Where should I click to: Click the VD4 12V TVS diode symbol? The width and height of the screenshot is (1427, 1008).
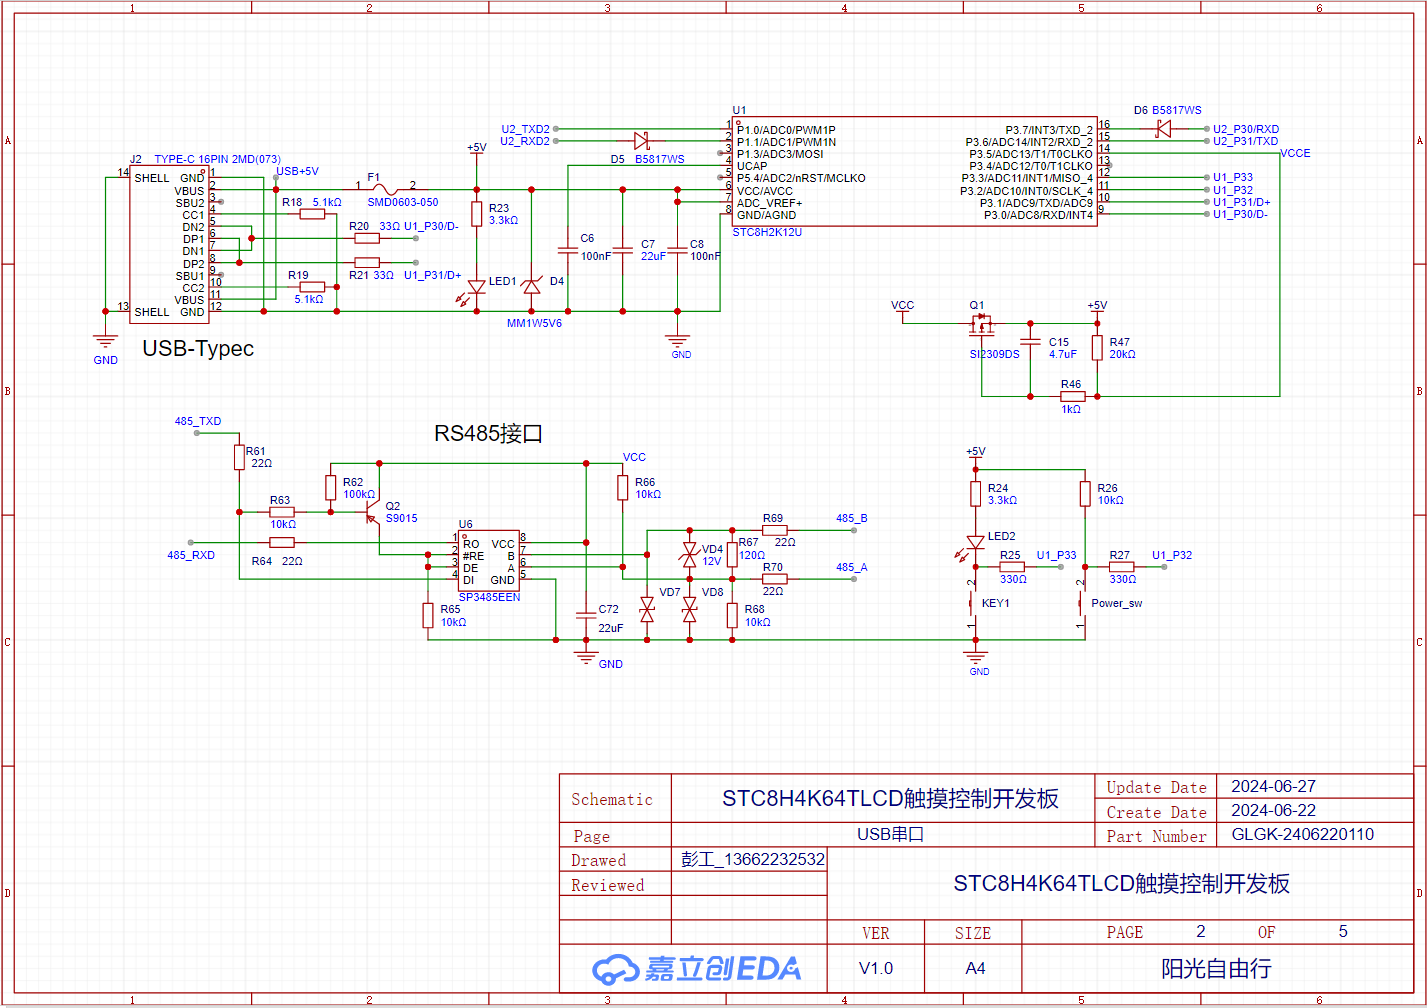689,555
